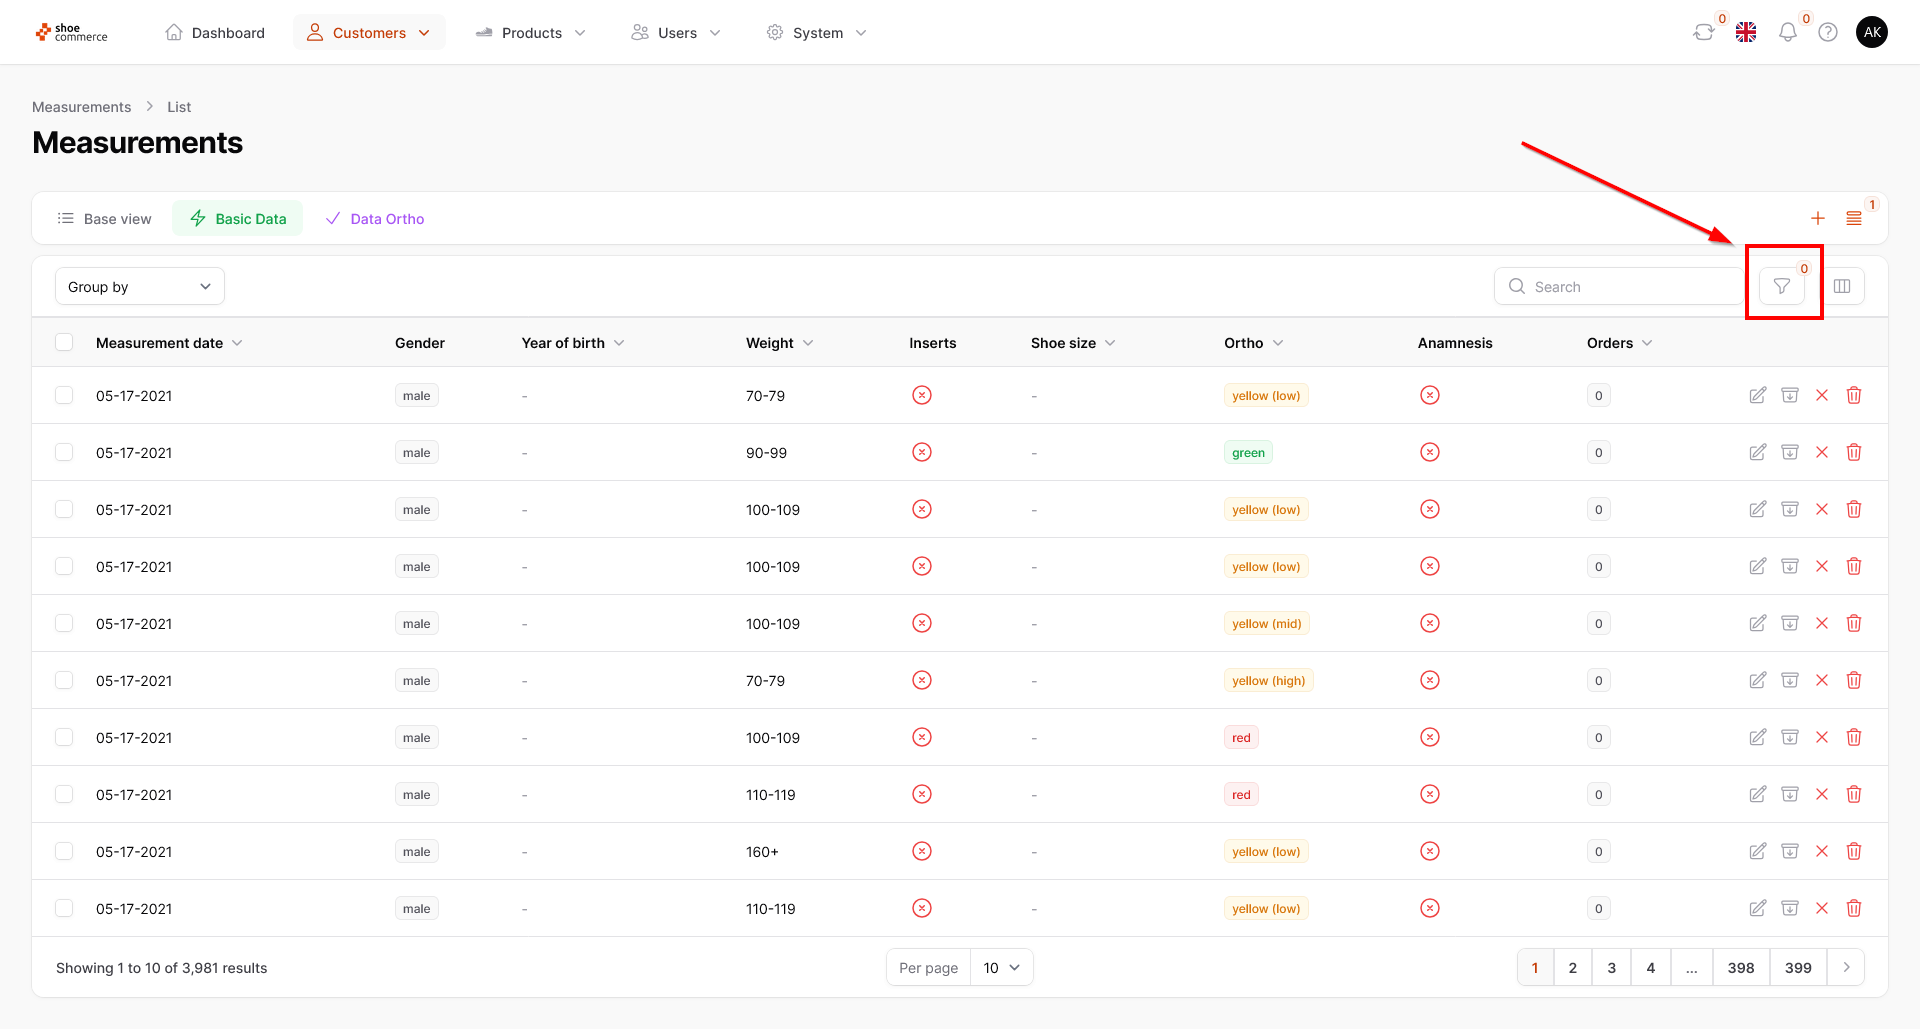Click into the Search field
This screenshot has width=1920, height=1029.
[1620, 287]
